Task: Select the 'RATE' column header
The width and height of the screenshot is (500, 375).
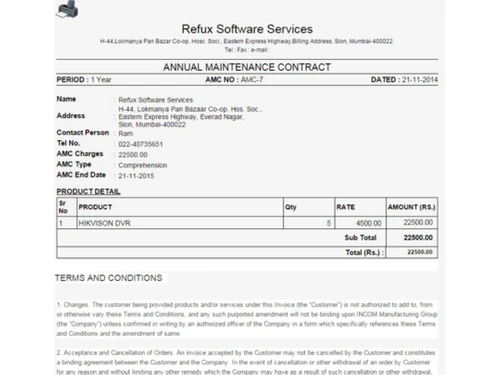Action: [346, 207]
